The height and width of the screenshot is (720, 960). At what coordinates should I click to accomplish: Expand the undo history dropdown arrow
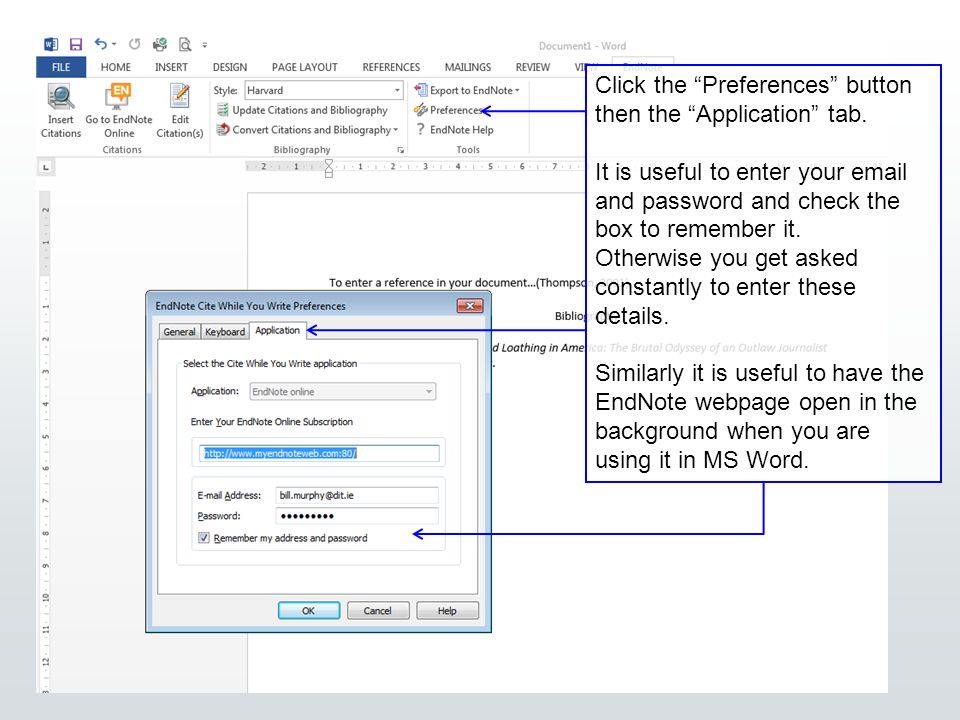click(114, 44)
